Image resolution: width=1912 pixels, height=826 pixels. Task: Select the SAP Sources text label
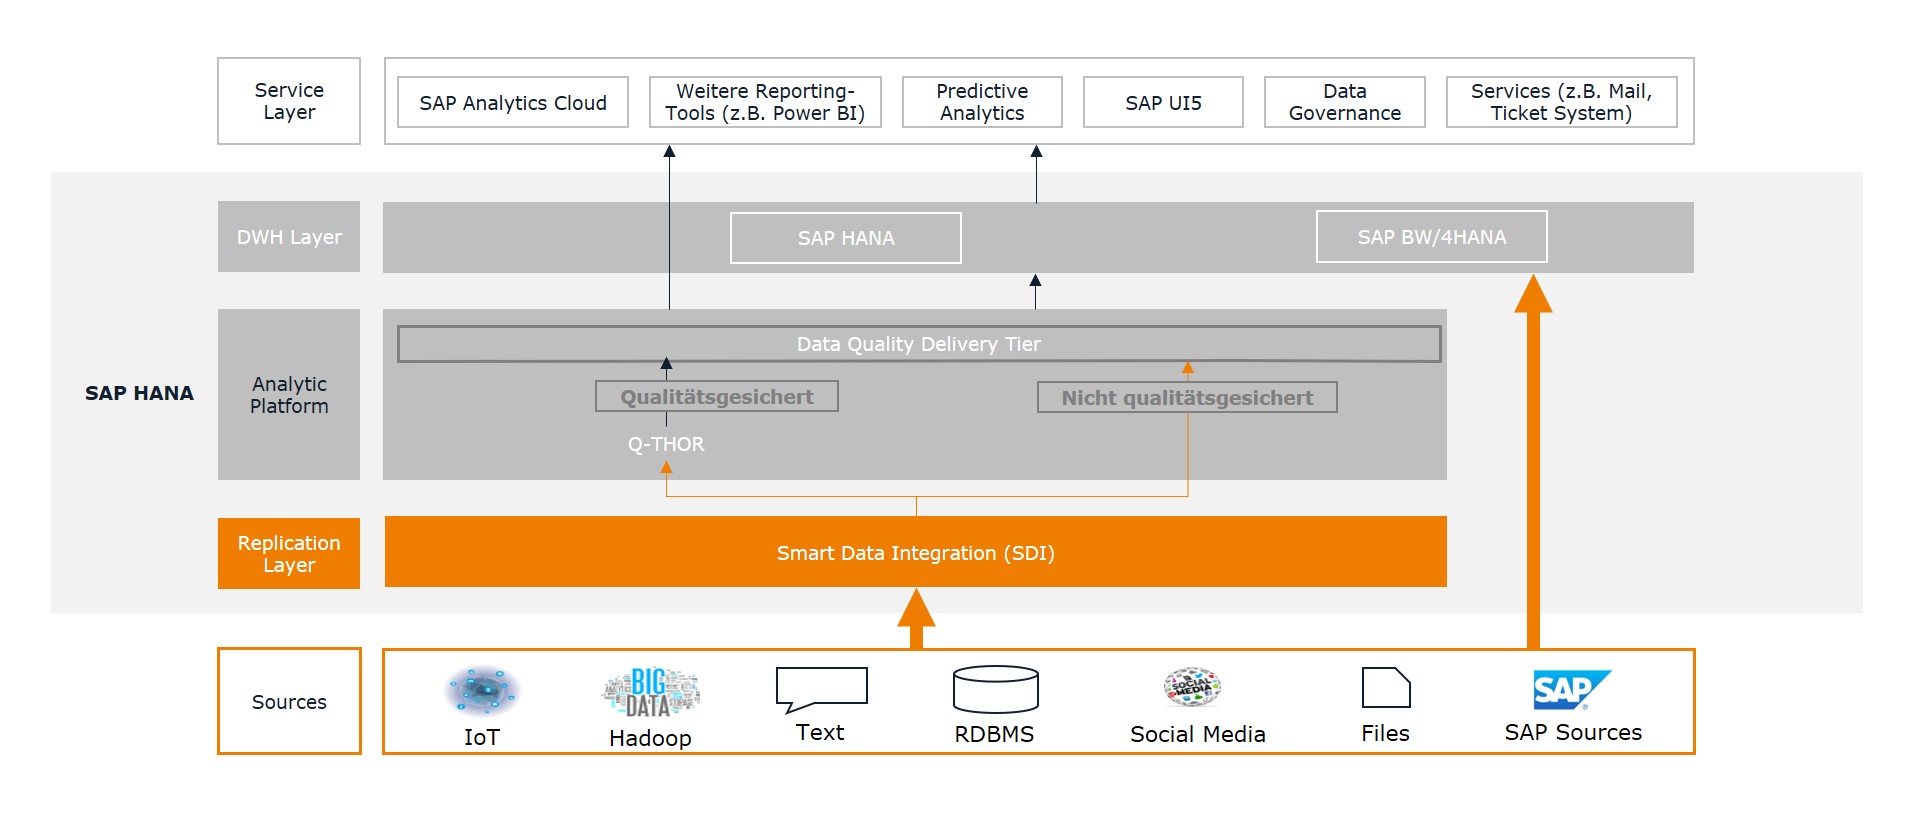pos(1573,732)
